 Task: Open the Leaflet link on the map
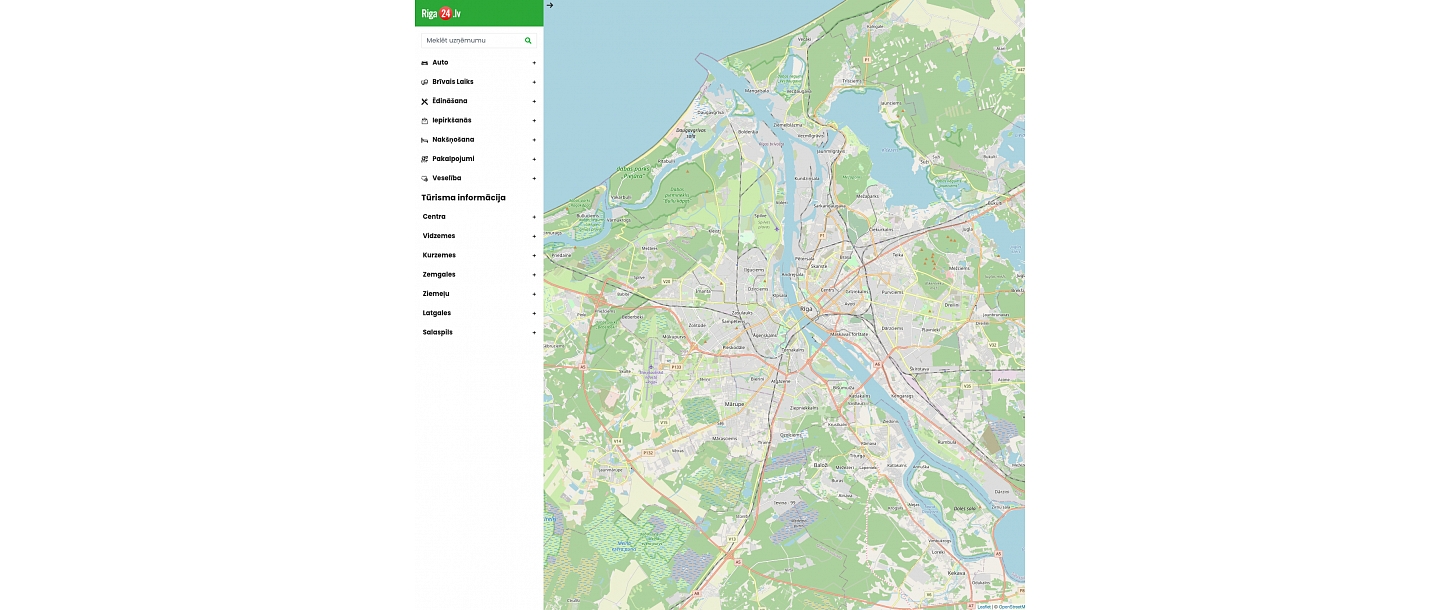click(983, 606)
